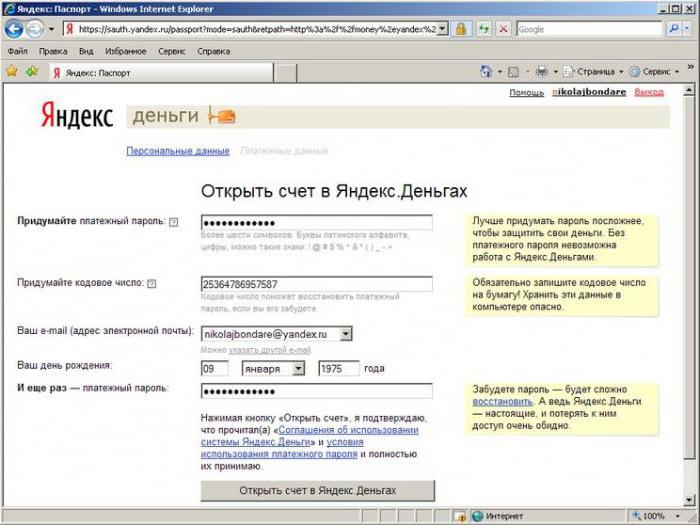Click the Favorites star icon
The width and height of the screenshot is (700, 525).
[12, 71]
